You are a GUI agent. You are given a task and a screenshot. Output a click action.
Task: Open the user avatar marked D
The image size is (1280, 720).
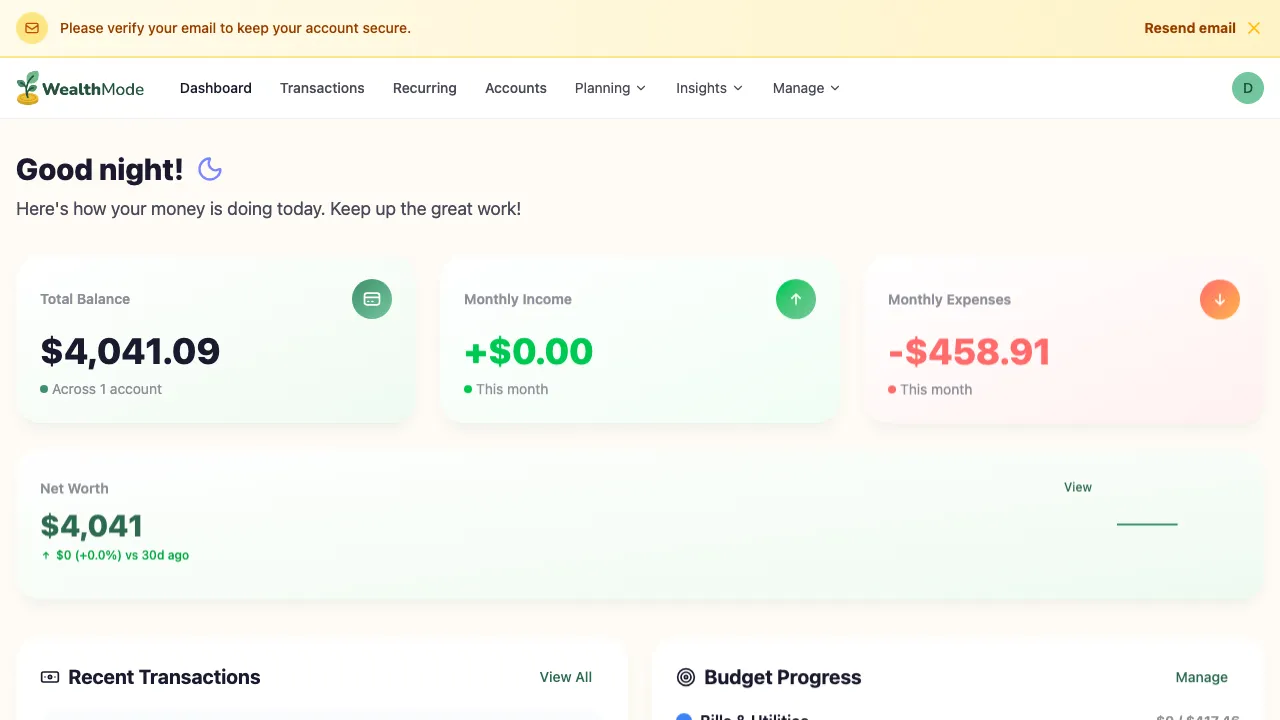(1247, 88)
